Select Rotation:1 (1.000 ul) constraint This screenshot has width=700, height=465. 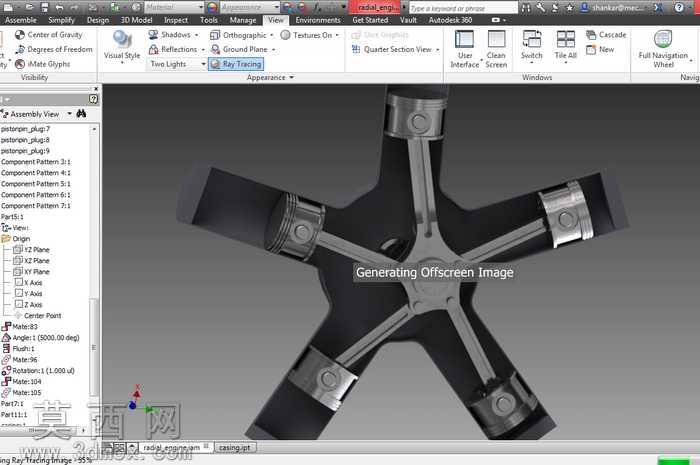pos(38,371)
